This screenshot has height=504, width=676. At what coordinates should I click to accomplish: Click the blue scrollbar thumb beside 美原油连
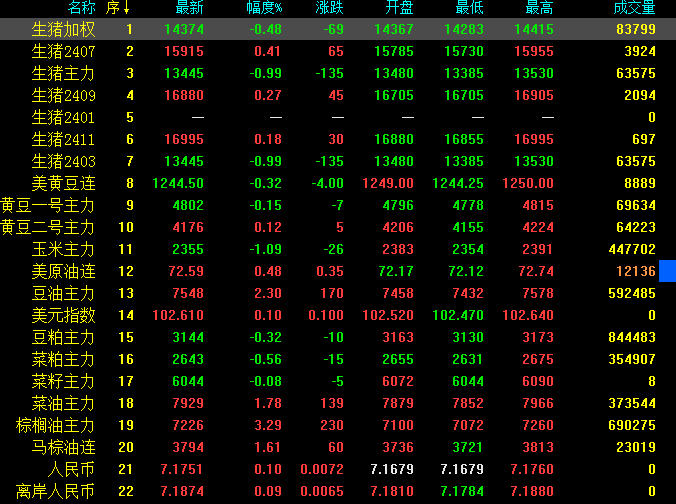tap(667, 271)
